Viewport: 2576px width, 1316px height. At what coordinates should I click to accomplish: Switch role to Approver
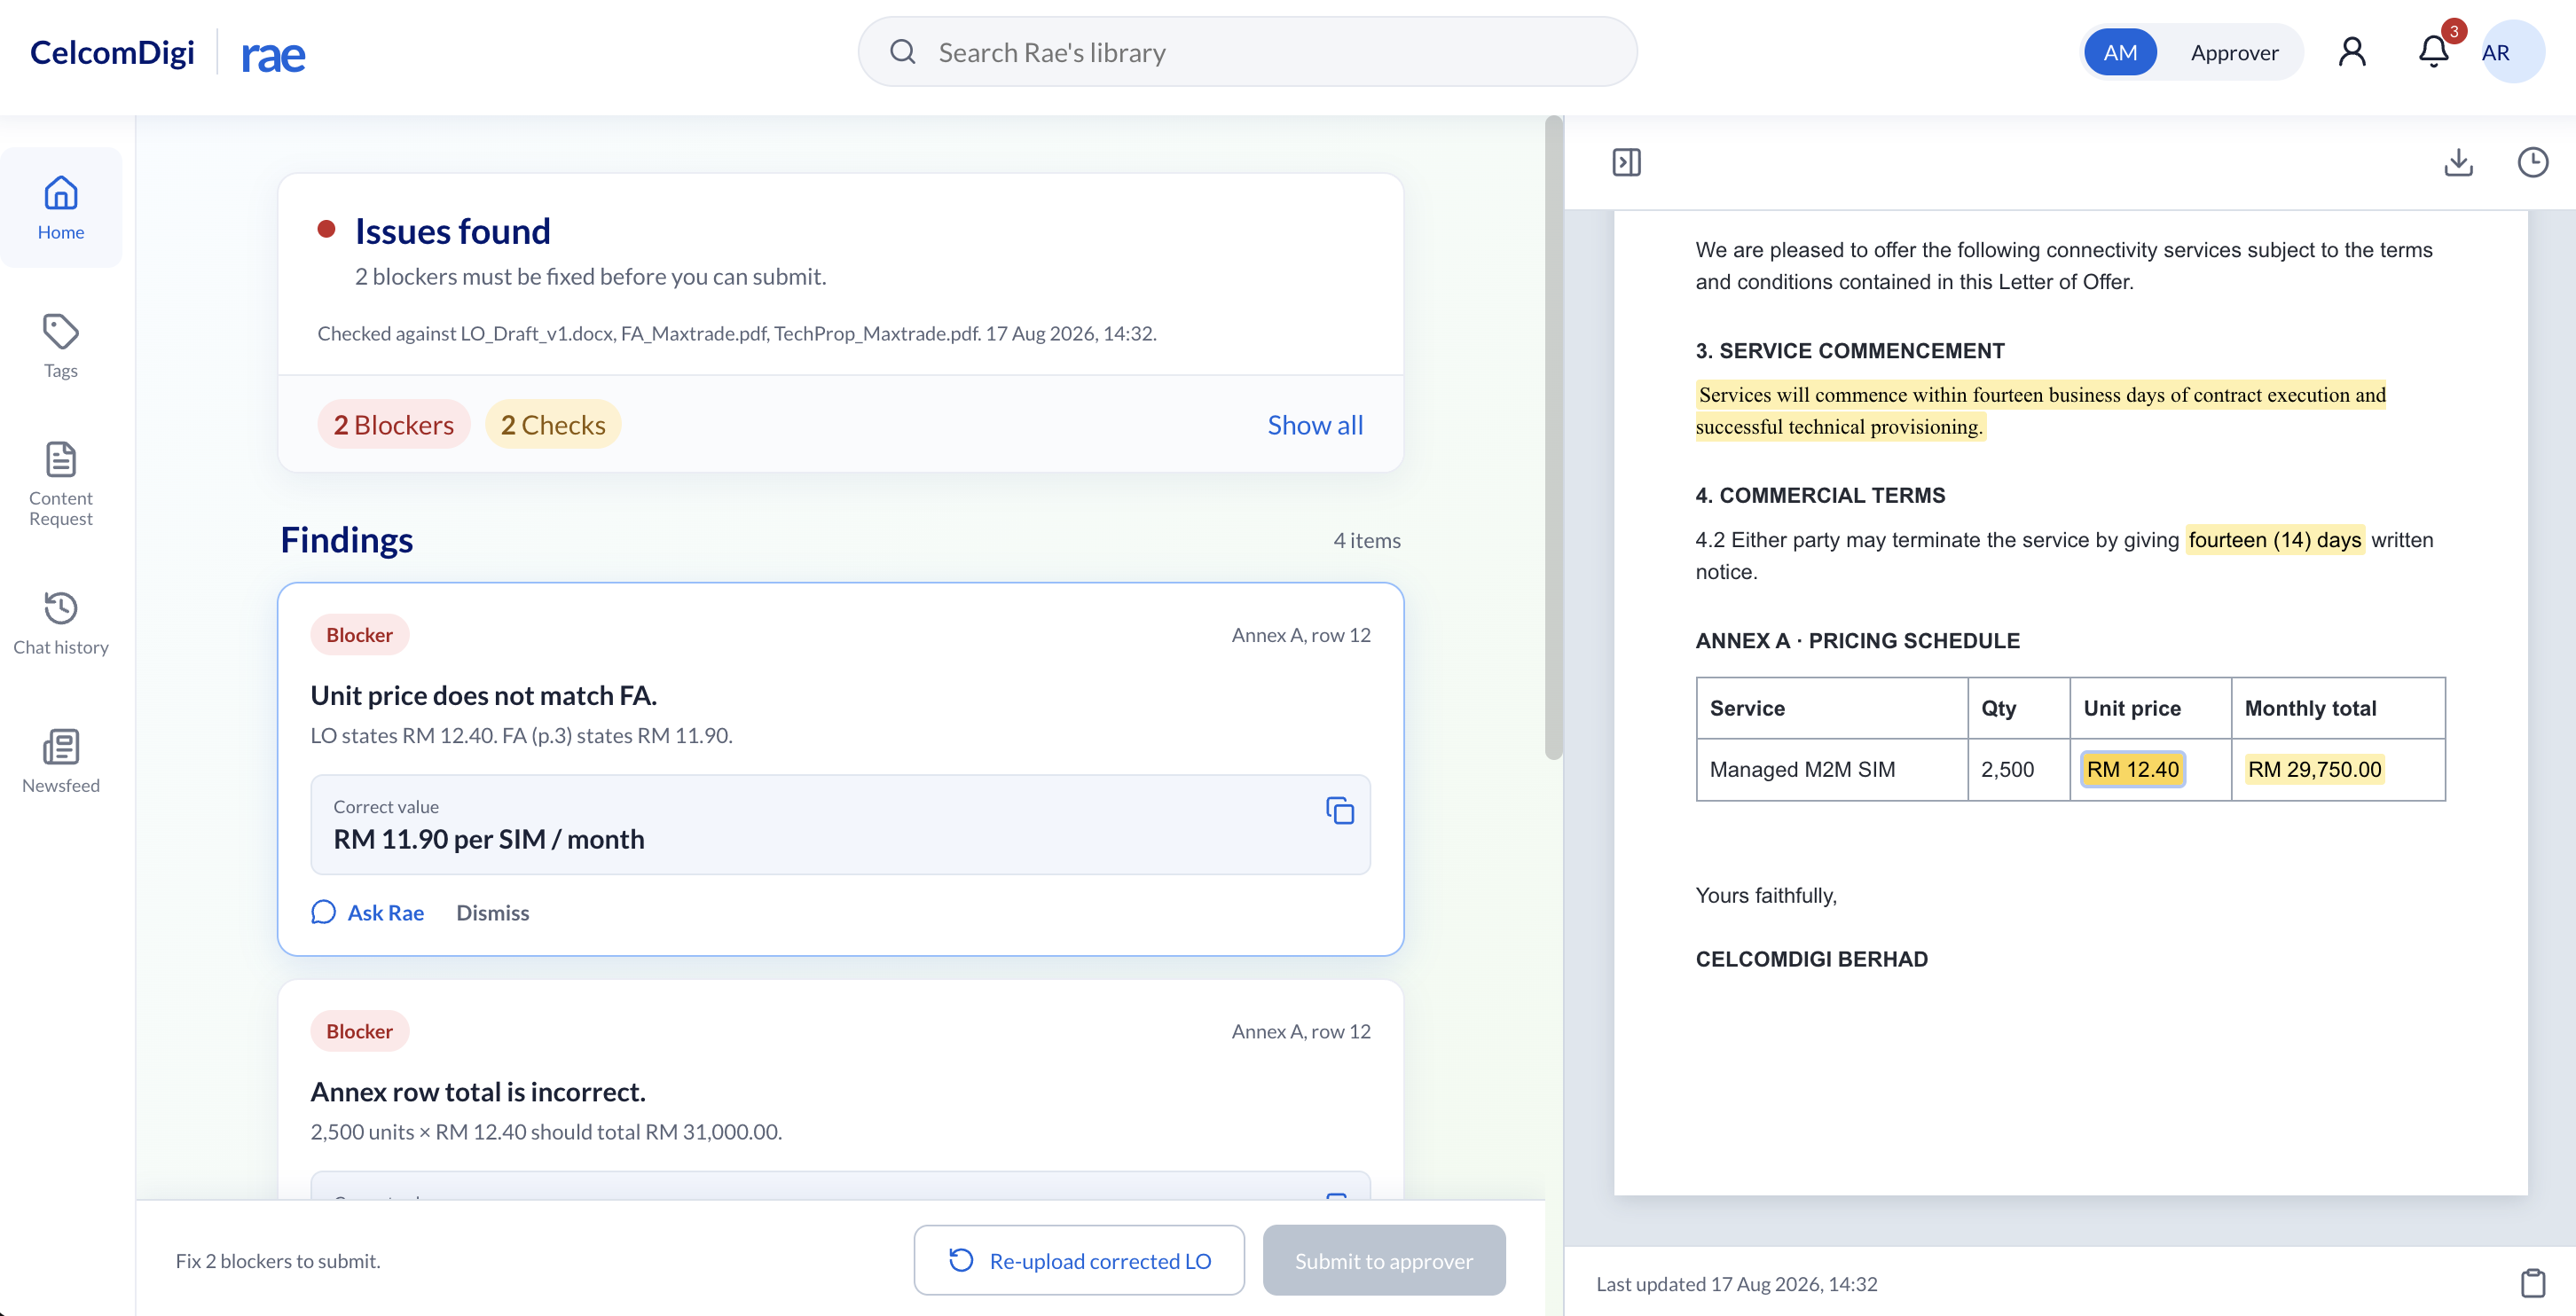[2234, 52]
